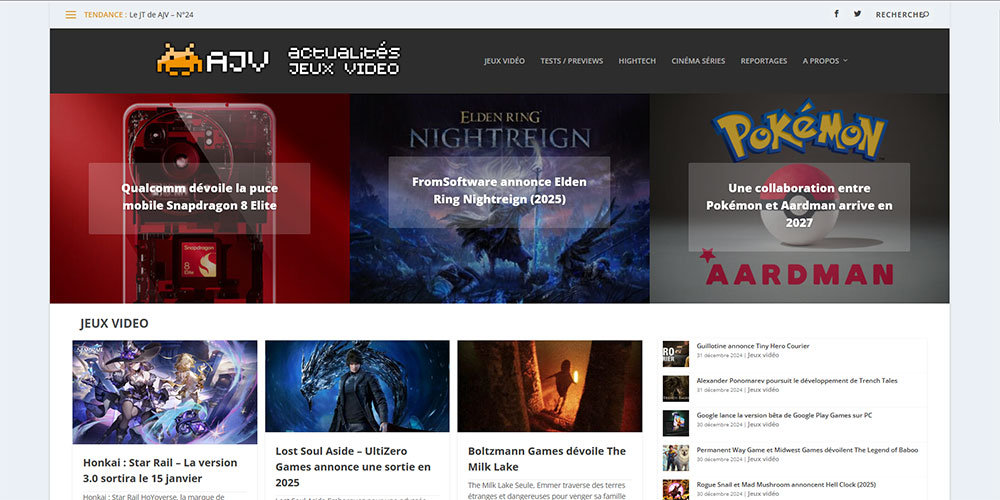This screenshot has width=1000, height=500.
Task: Click the RECHERCHE search field
Action: tap(899, 15)
